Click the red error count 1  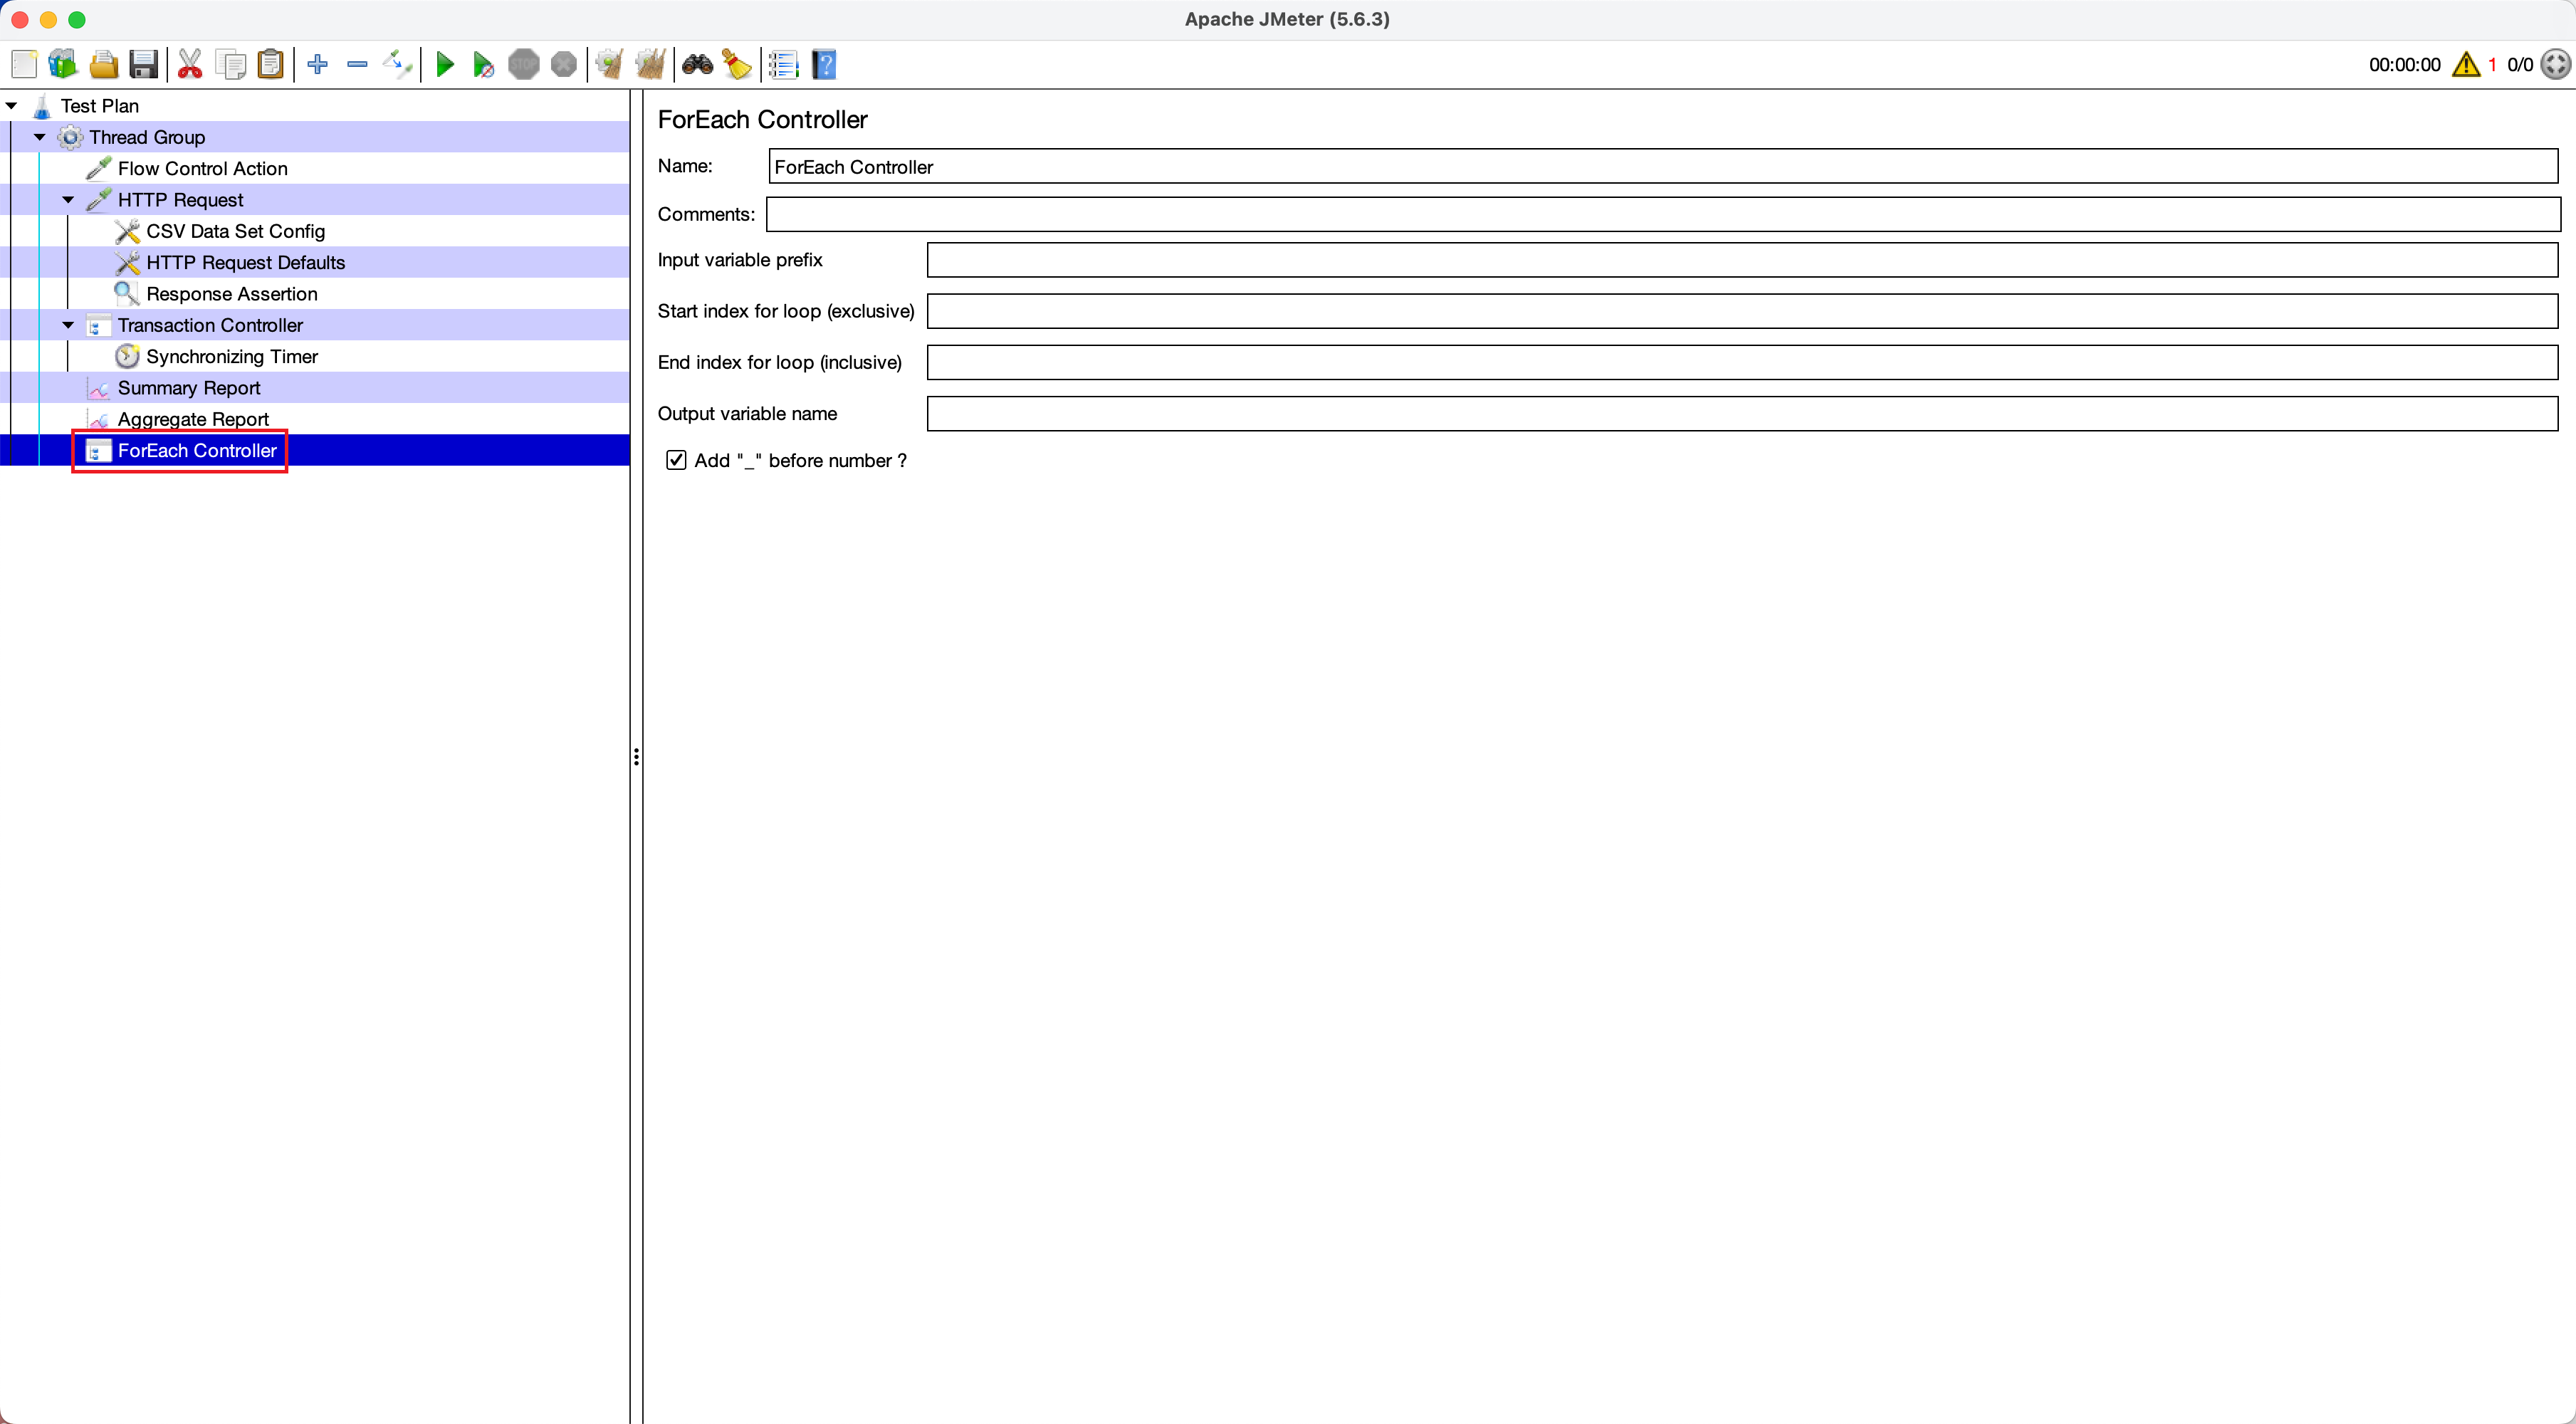[x=2492, y=65]
